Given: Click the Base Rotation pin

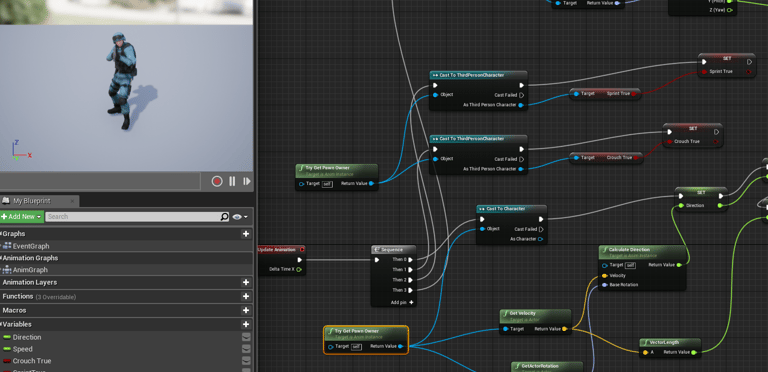Looking at the screenshot, I should pyautogui.click(x=605, y=285).
